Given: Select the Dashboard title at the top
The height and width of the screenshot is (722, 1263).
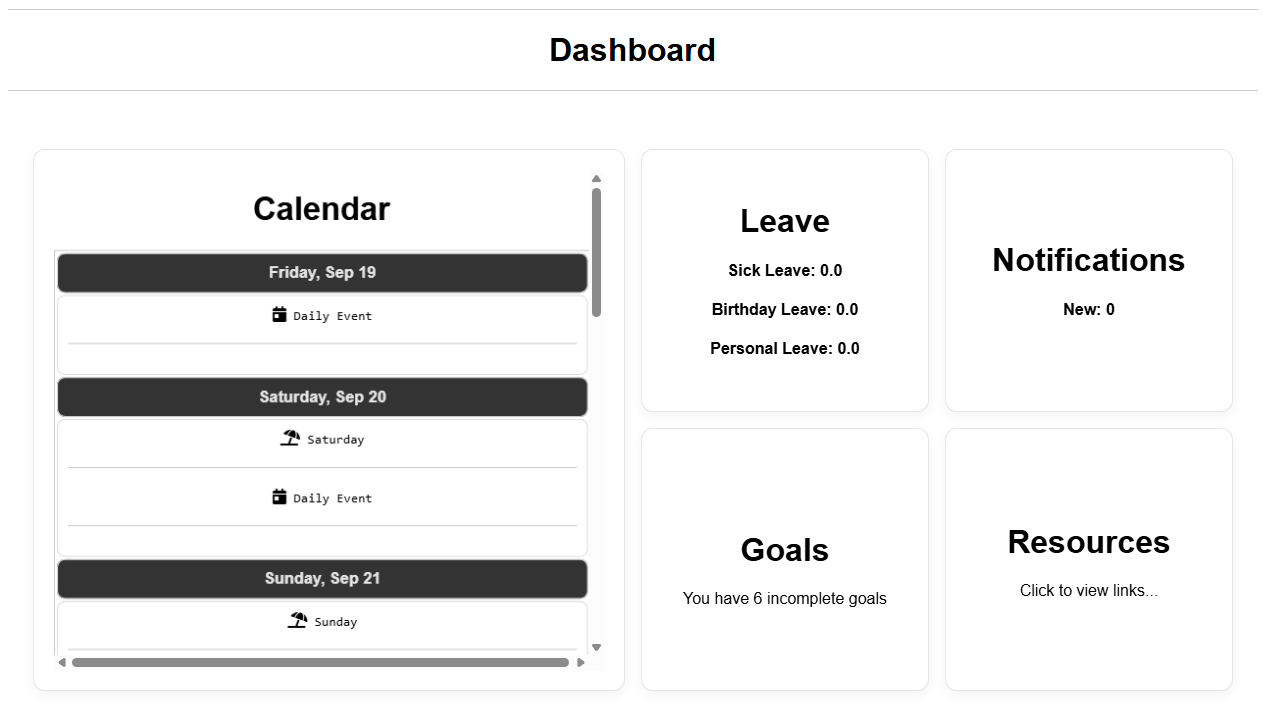Looking at the screenshot, I should 632,50.
